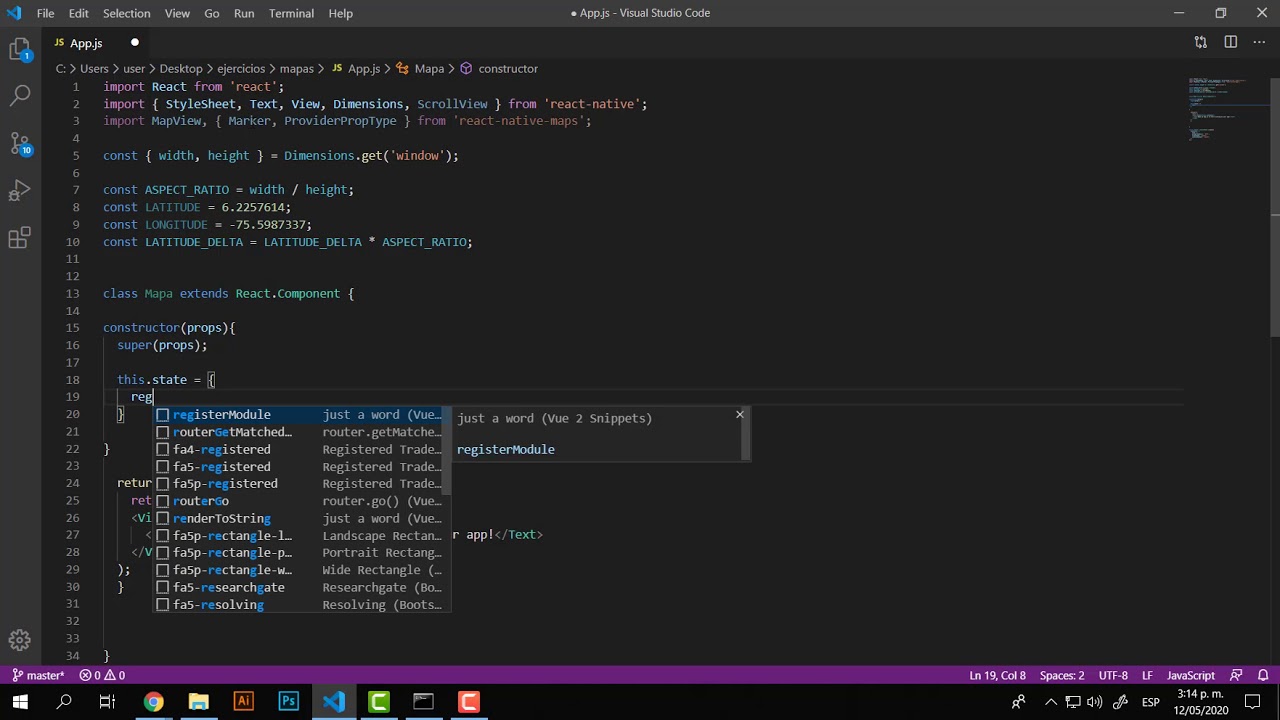The width and height of the screenshot is (1280, 720).
Task: Open Adobe Illustrator from the taskbar
Action: click(243, 702)
